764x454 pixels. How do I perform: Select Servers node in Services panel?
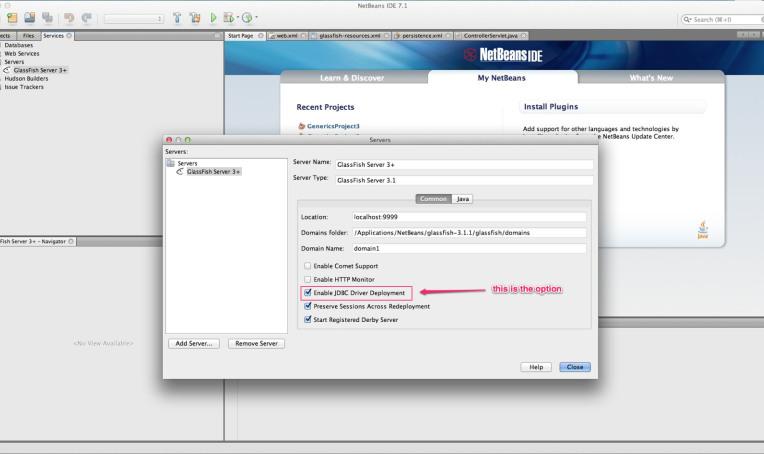14,62
